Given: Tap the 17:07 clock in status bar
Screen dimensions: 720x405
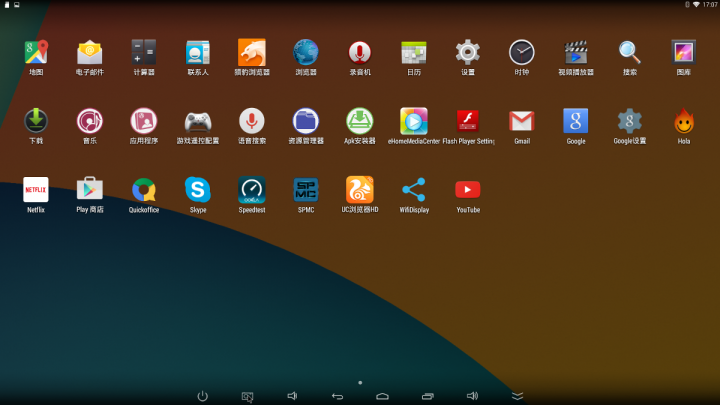Looking at the screenshot, I should (x=710, y=5).
